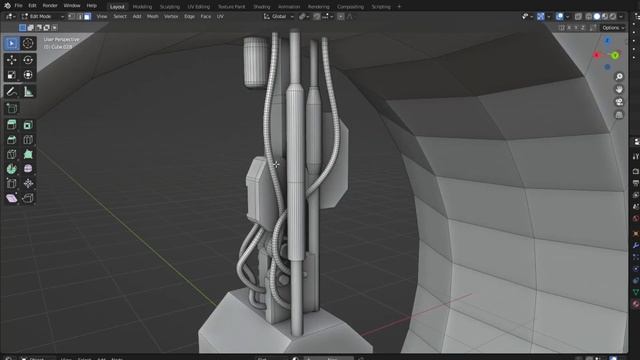Image resolution: width=640 pixels, height=360 pixels.
Task: Click the green Y axis gizmo
Action: (x=615, y=56)
